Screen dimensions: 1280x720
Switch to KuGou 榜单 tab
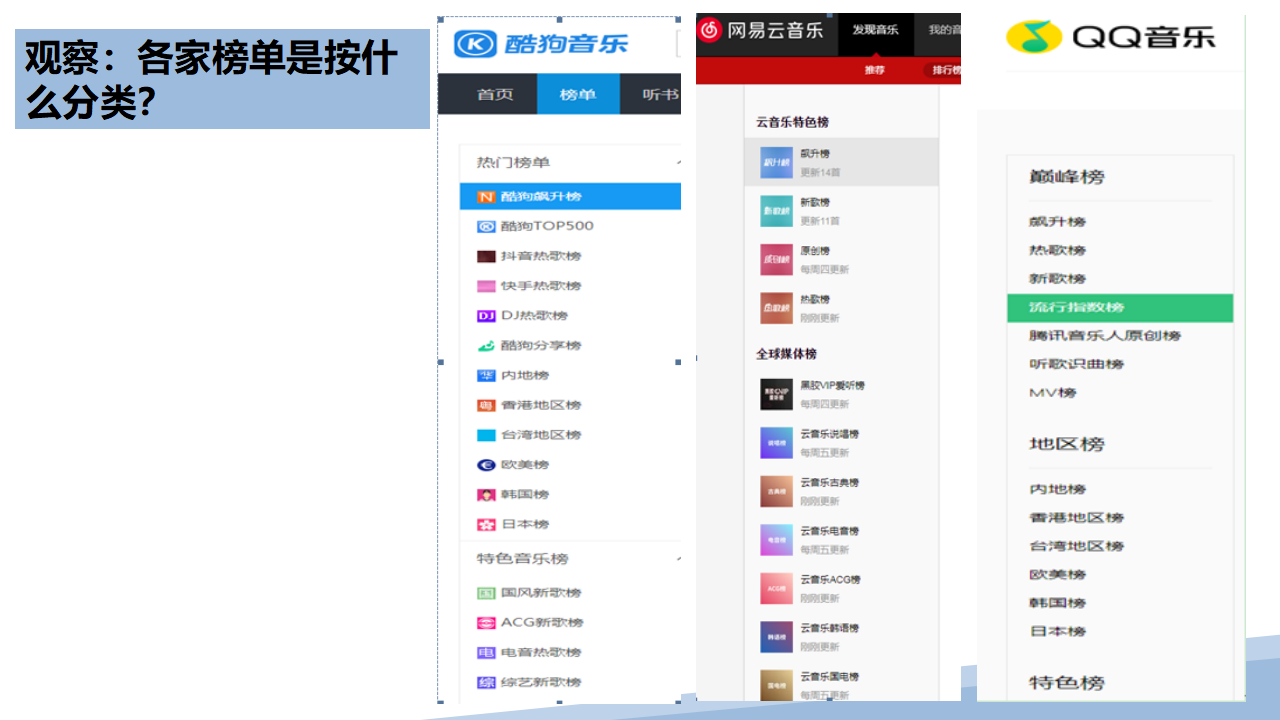coord(577,95)
